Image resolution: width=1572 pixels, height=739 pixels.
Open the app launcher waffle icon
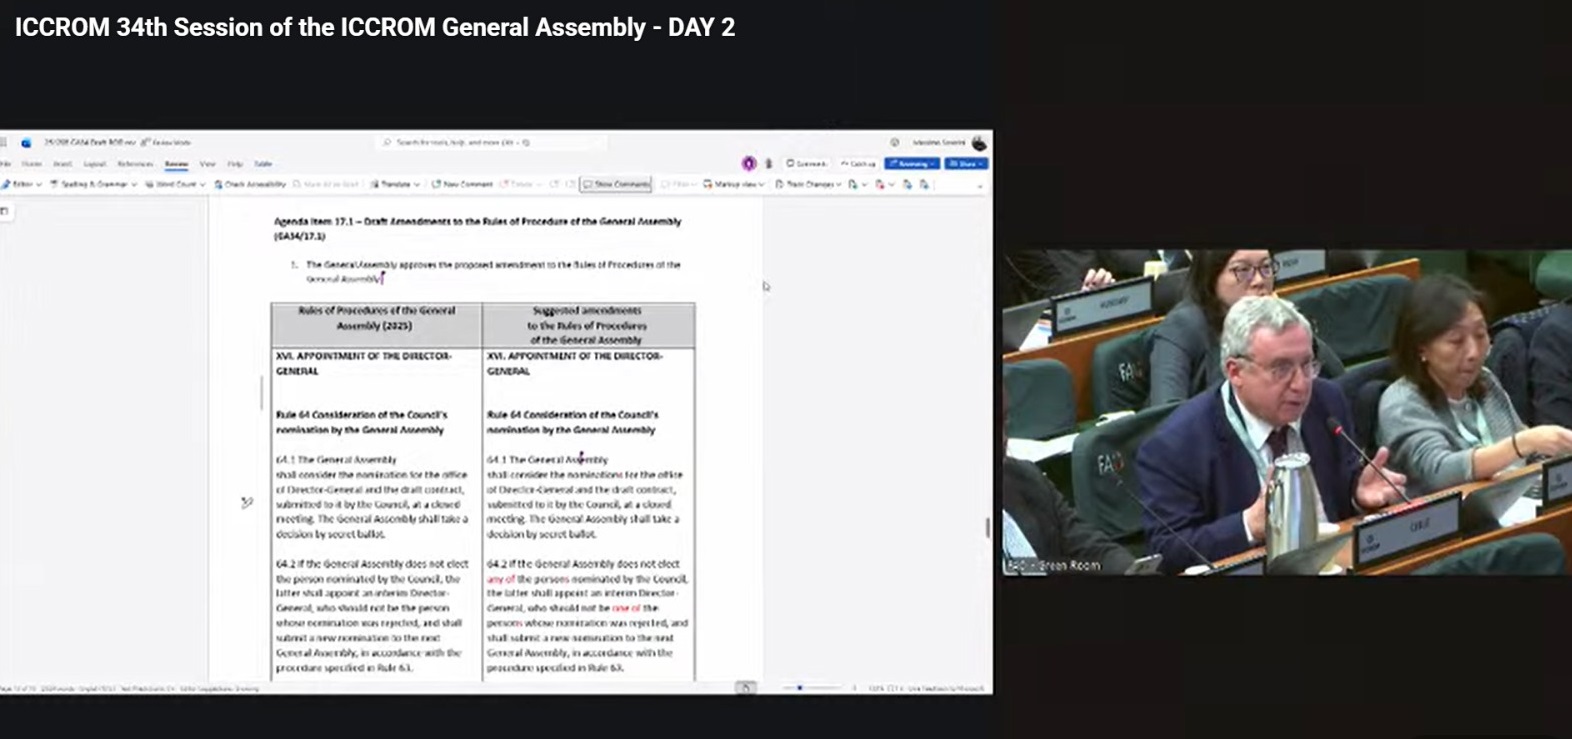pyautogui.click(x=4, y=143)
